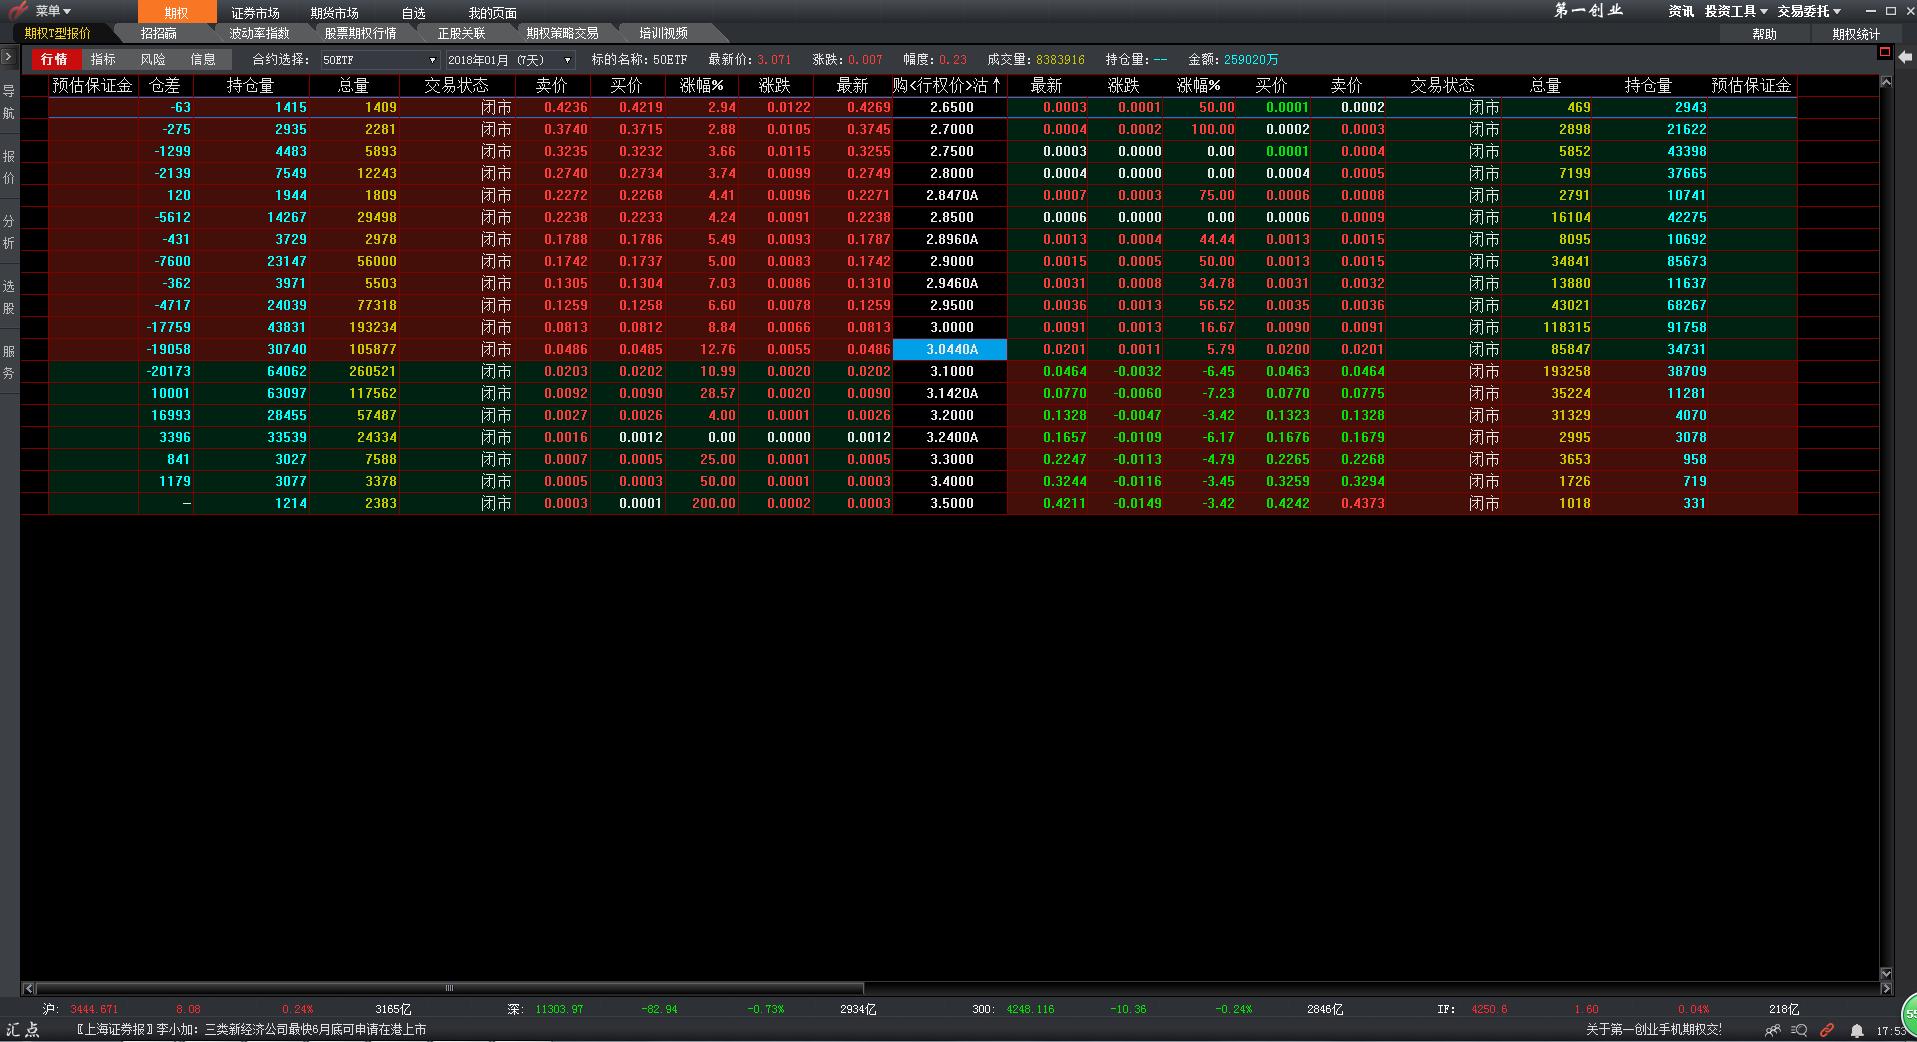
Task: Click the 资讯 button
Action: click(1681, 11)
